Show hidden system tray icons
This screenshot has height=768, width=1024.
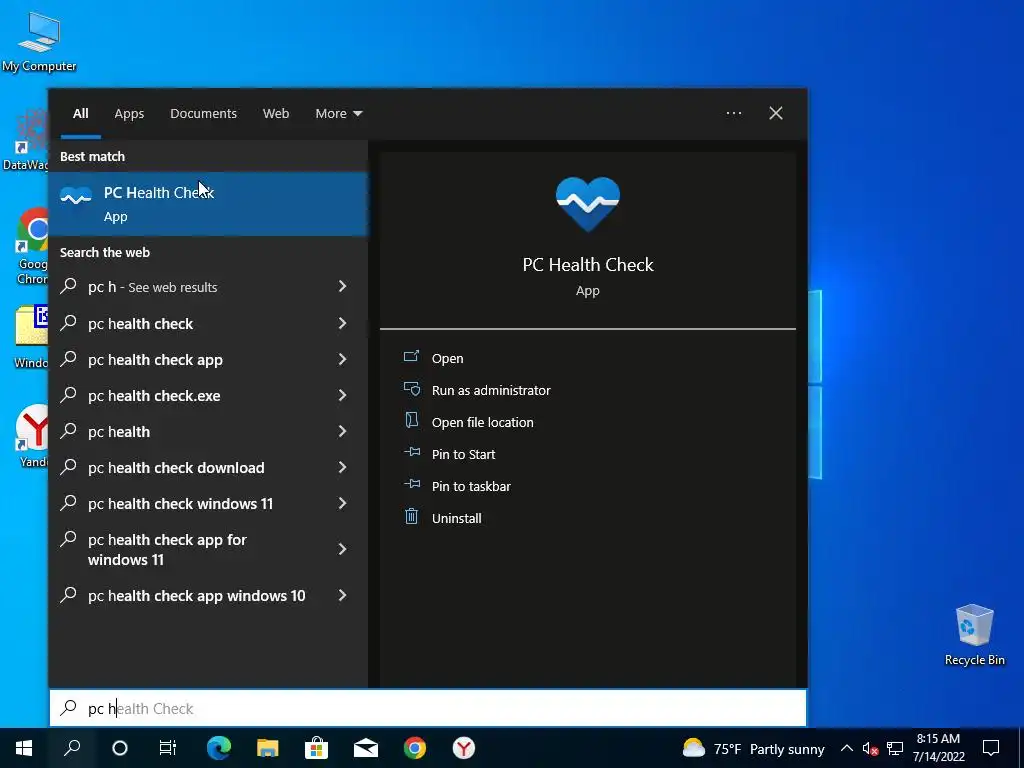coord(846,748)
